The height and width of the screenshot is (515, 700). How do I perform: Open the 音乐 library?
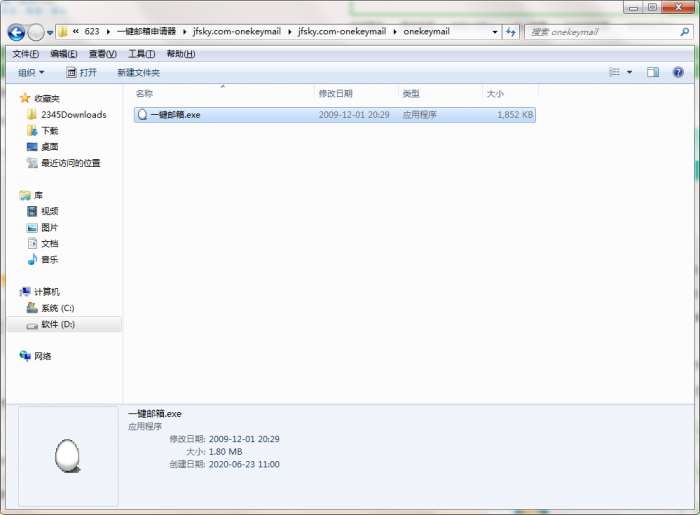tap(50, 259)
